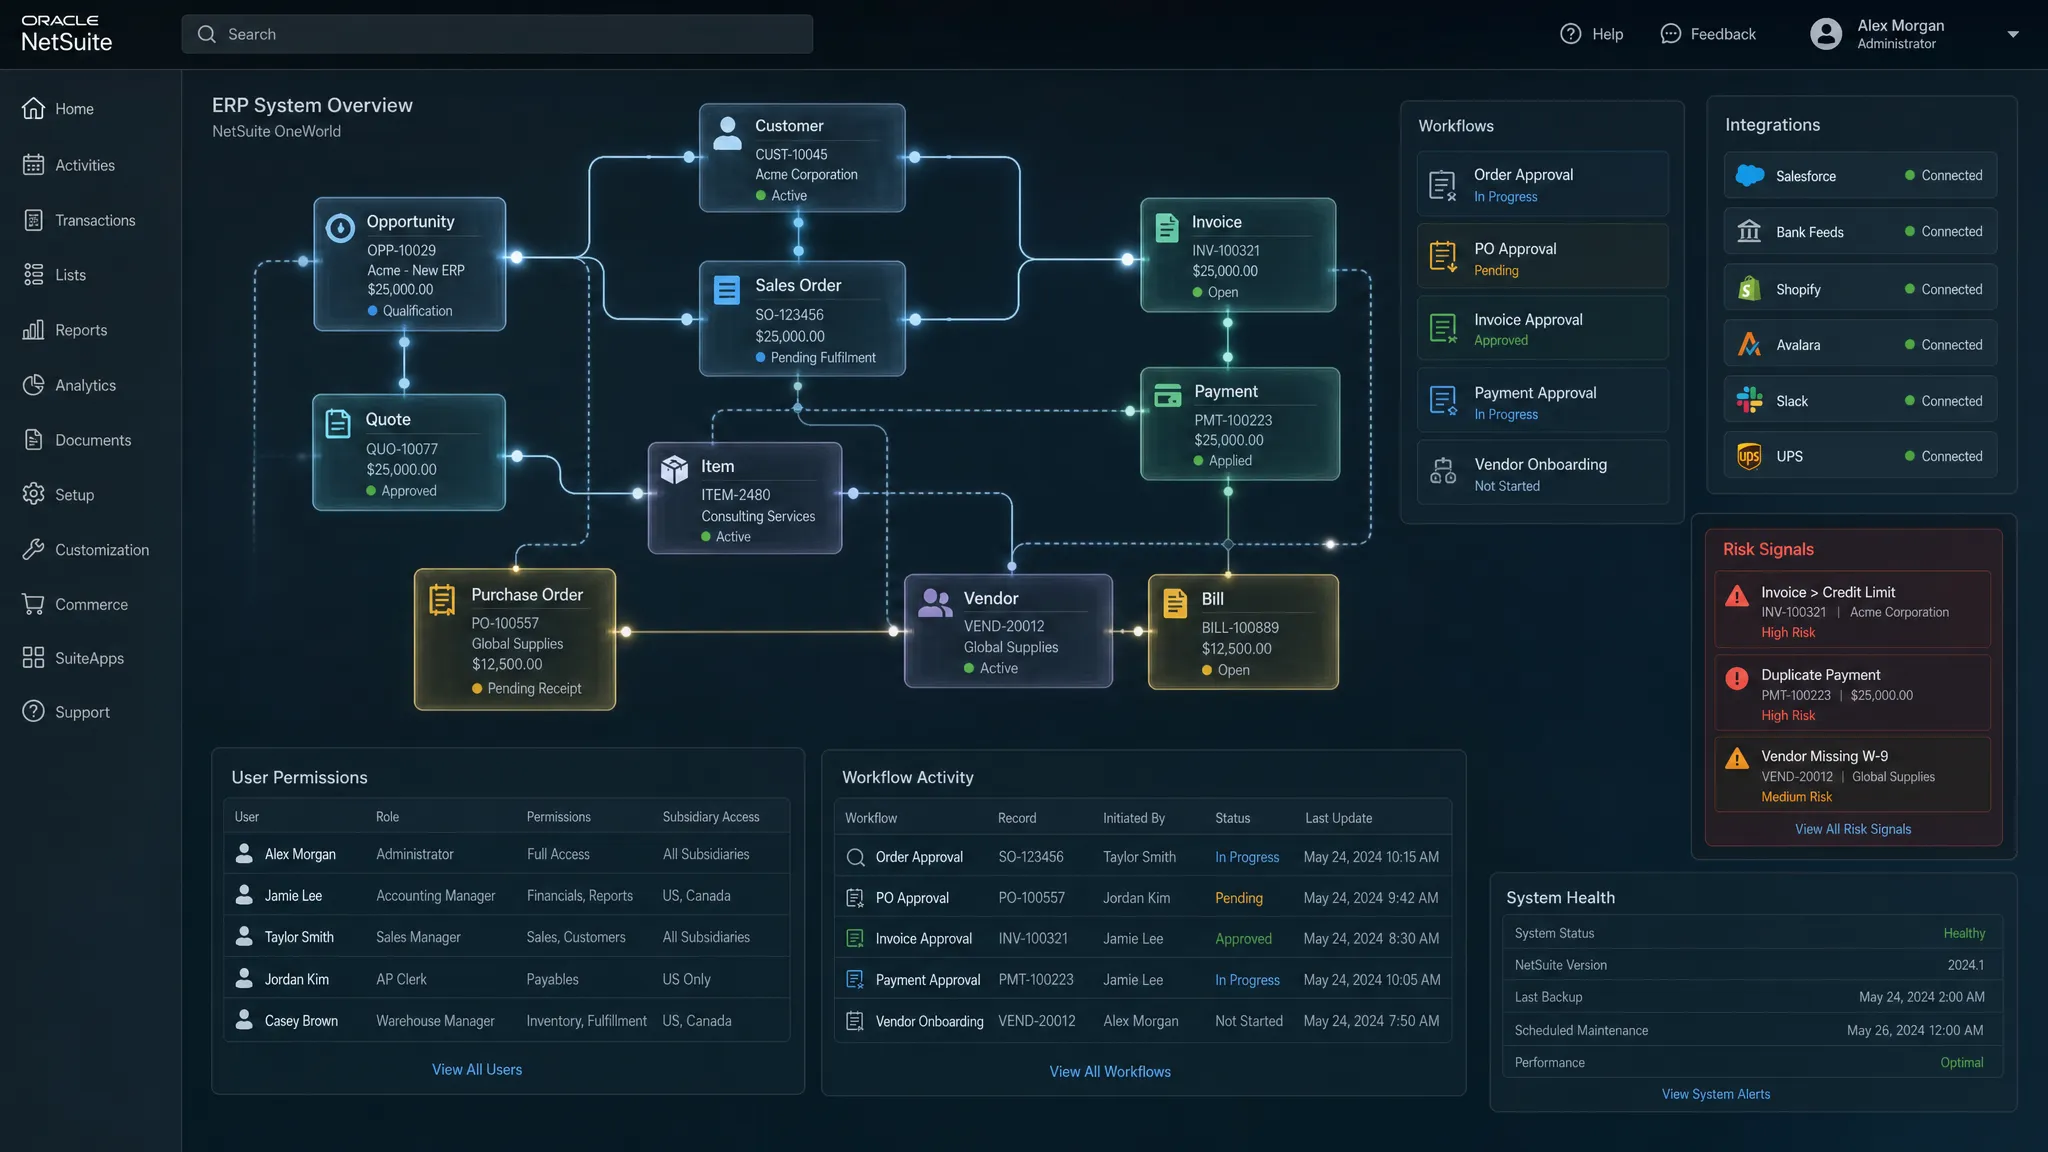Click View System Alerts link
The width and height of the screenshot is (2048, 1152).
coord(1716,1094)
